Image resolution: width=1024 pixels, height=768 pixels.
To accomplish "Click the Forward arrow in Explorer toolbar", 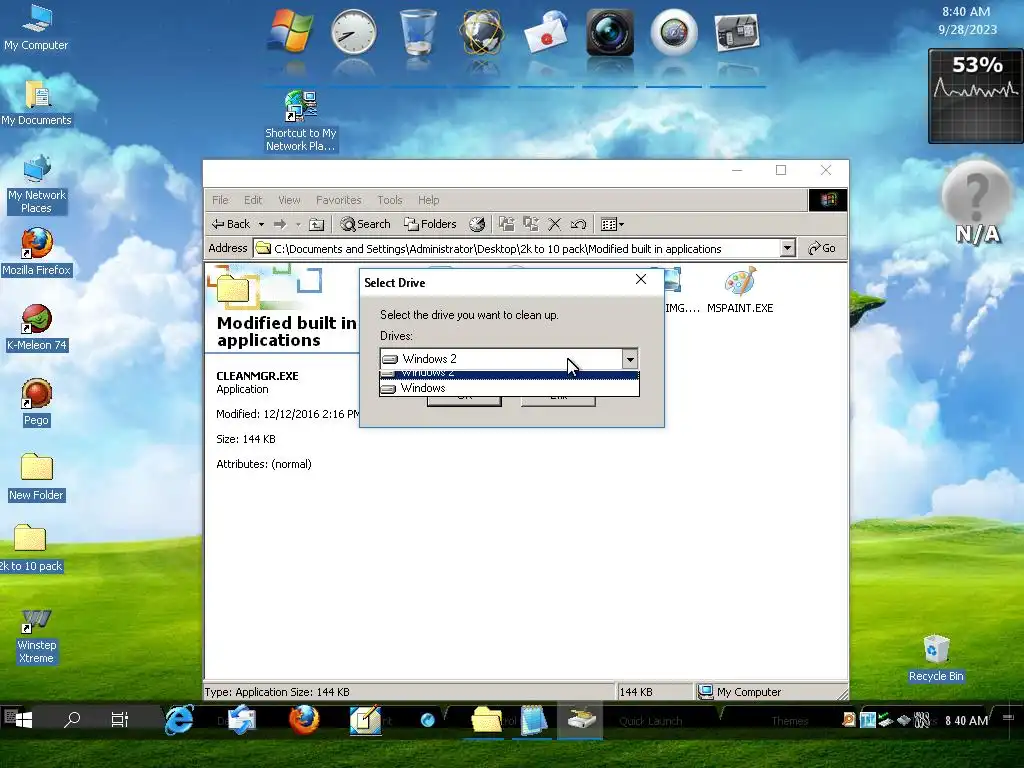I will click(x=280, y=224).
